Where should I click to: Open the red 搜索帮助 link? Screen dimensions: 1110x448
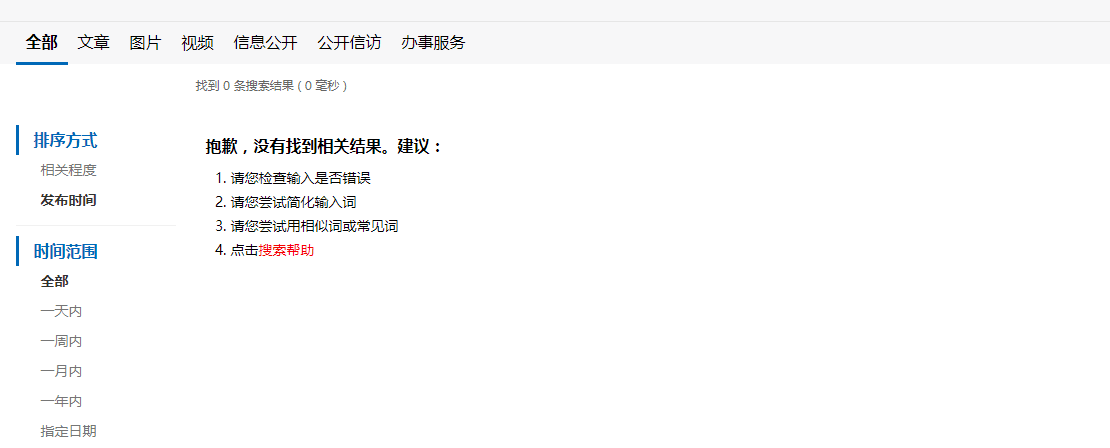(286, 251)
